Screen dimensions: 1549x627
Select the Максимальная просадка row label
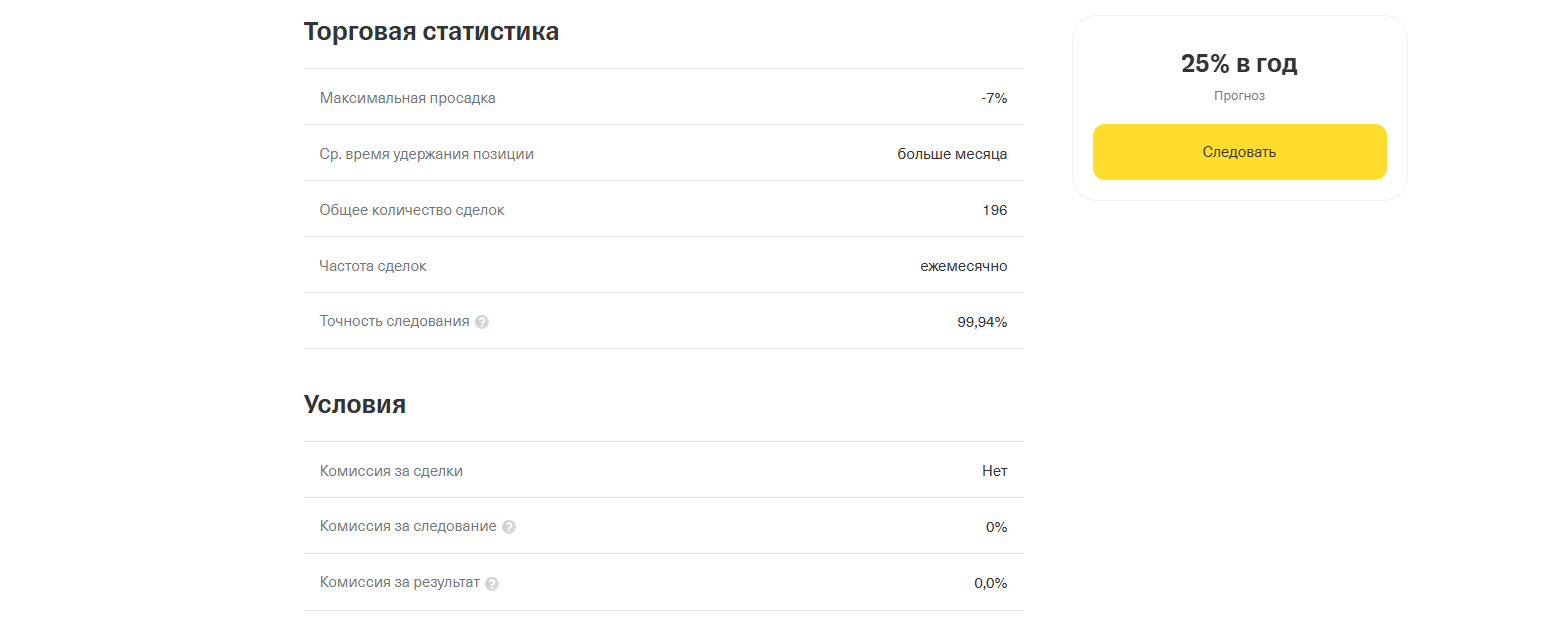pos(407,98)
